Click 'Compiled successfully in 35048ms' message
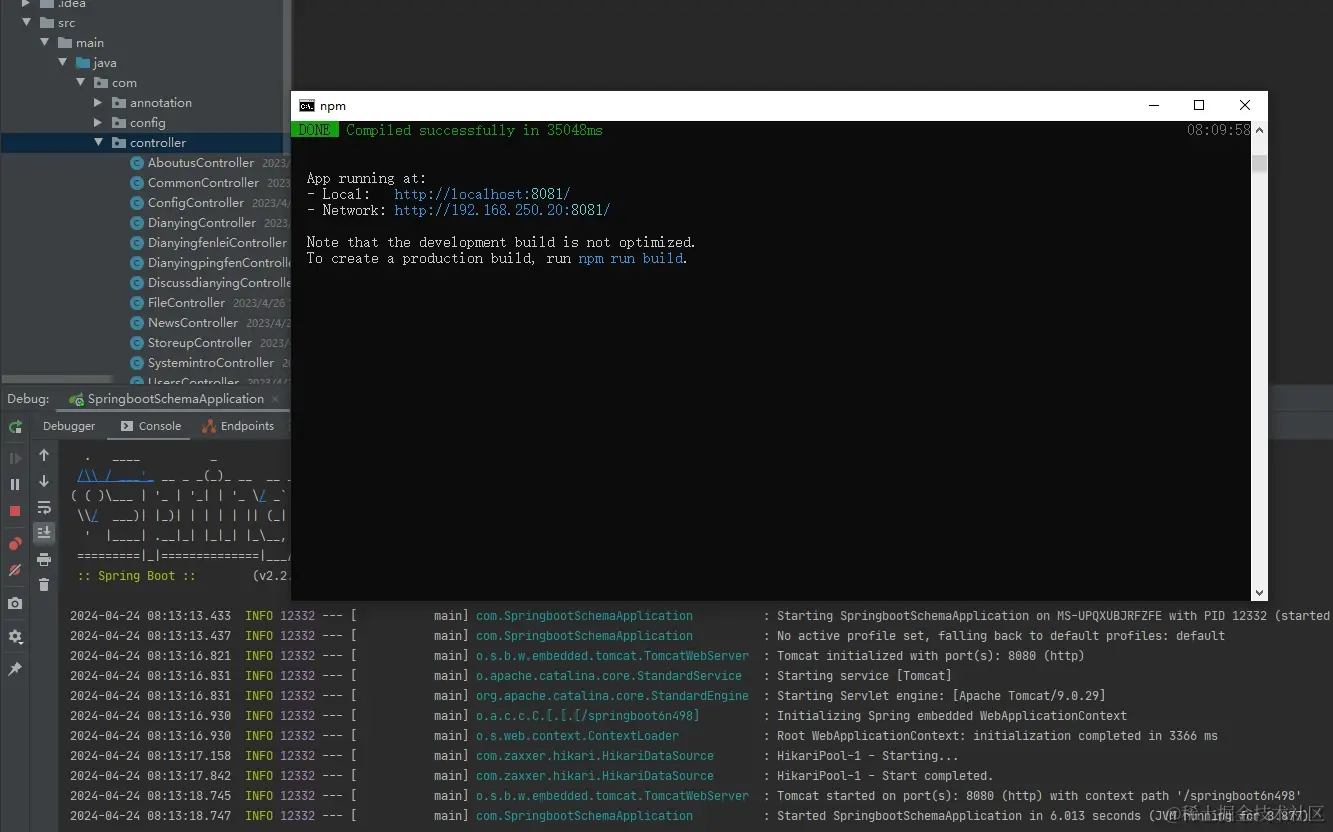1333x832 pixels. click(x=474, y=130)
